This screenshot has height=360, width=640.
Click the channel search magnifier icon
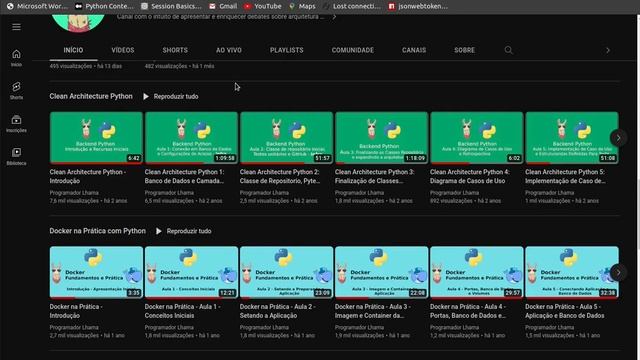[x=508, y=50]
